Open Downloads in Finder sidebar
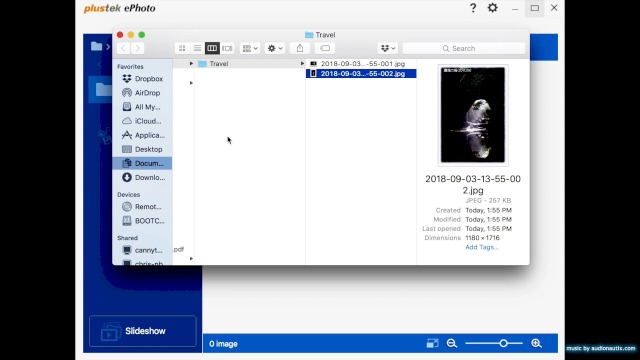The width and height of the screenshot is (640, 360). 142,178
